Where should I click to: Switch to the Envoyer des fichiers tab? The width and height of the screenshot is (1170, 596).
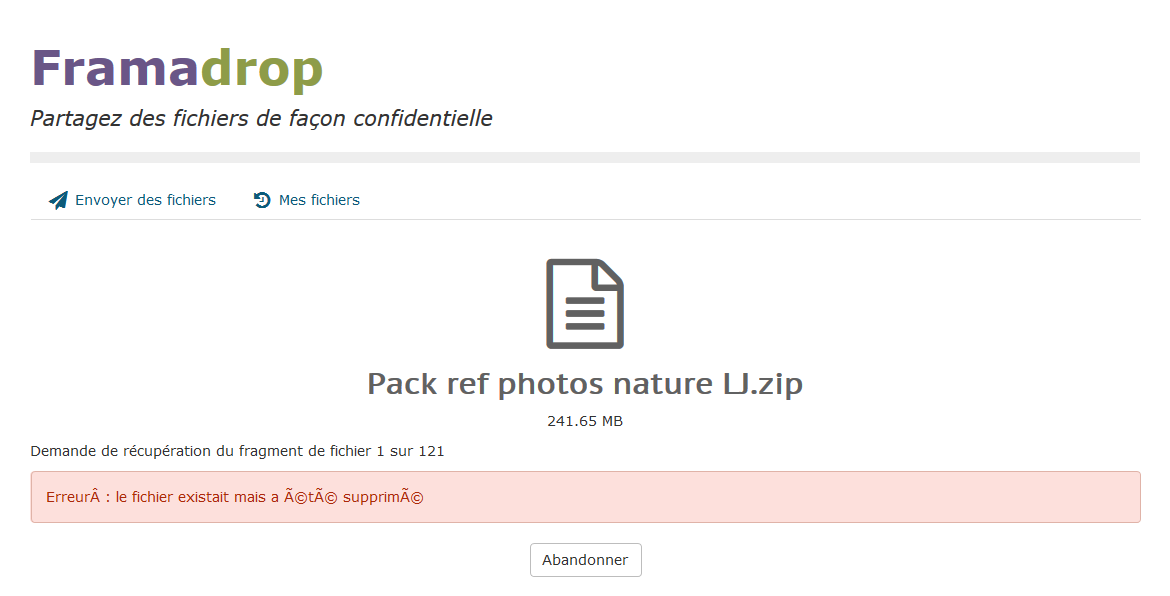pyautogui.click(x=145, y=200)
